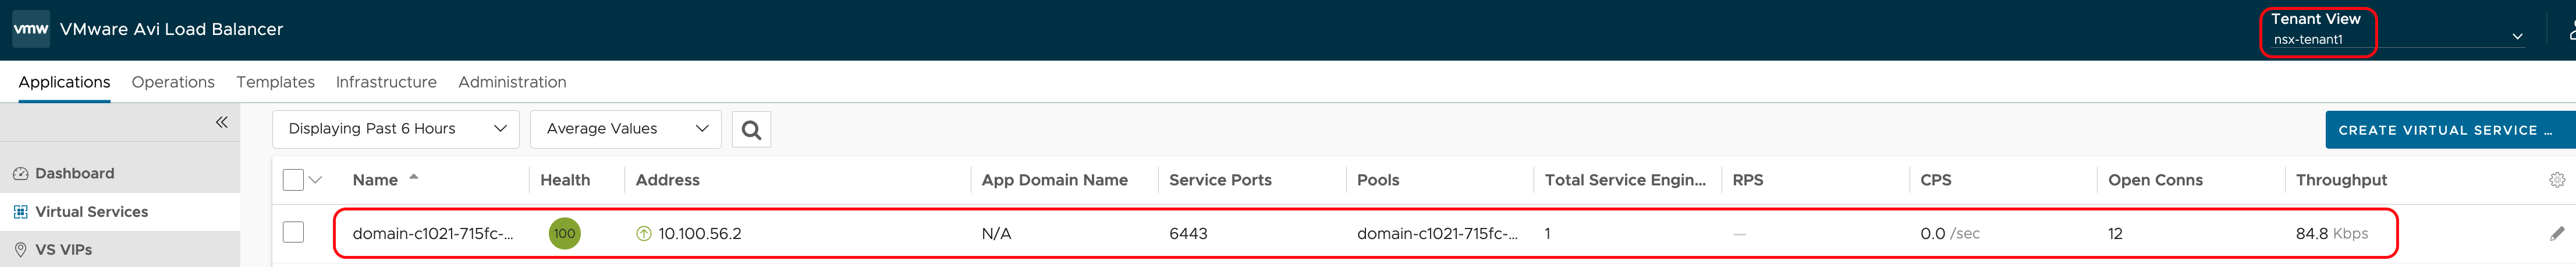Toggle the select-all checkbox in header
Screen dimensions: 2576x267
click(x=293, y=180)
